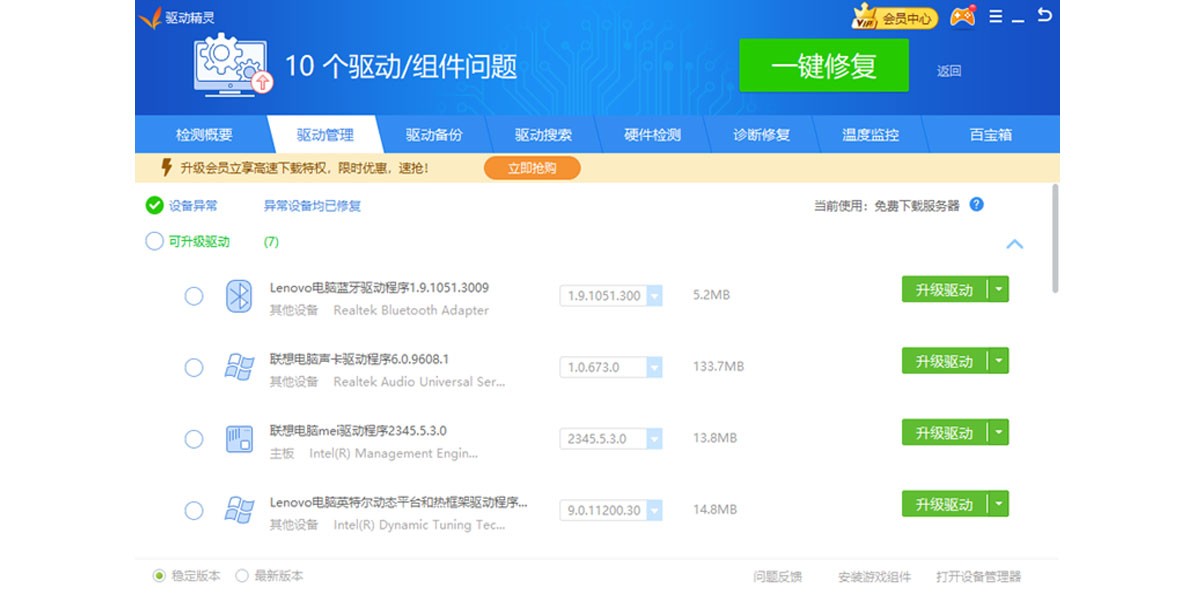Open version dropdown showing 2345.5.3.0
This screenshot has width=1200, height=600.
tap(654, 439)
